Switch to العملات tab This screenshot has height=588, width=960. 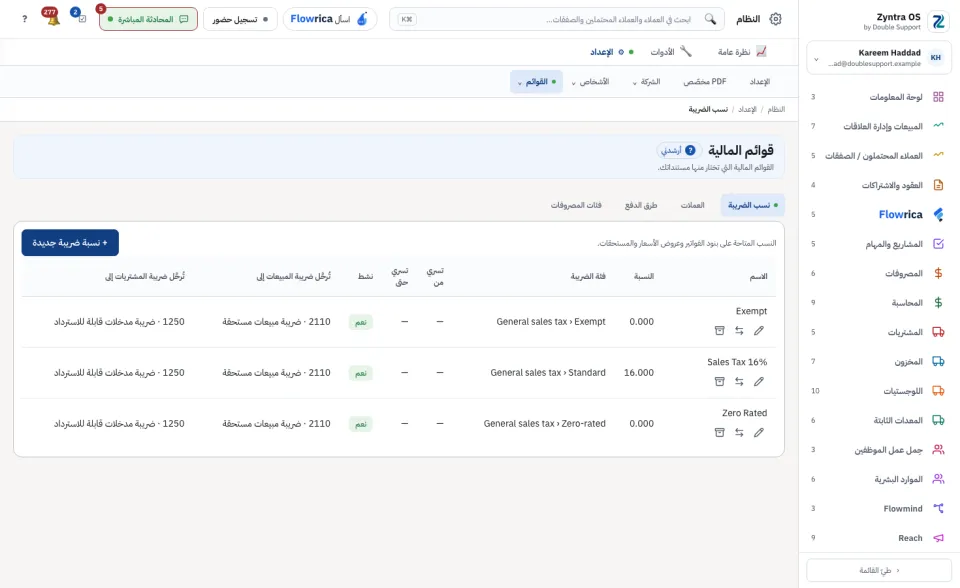[x=692, y=205]
